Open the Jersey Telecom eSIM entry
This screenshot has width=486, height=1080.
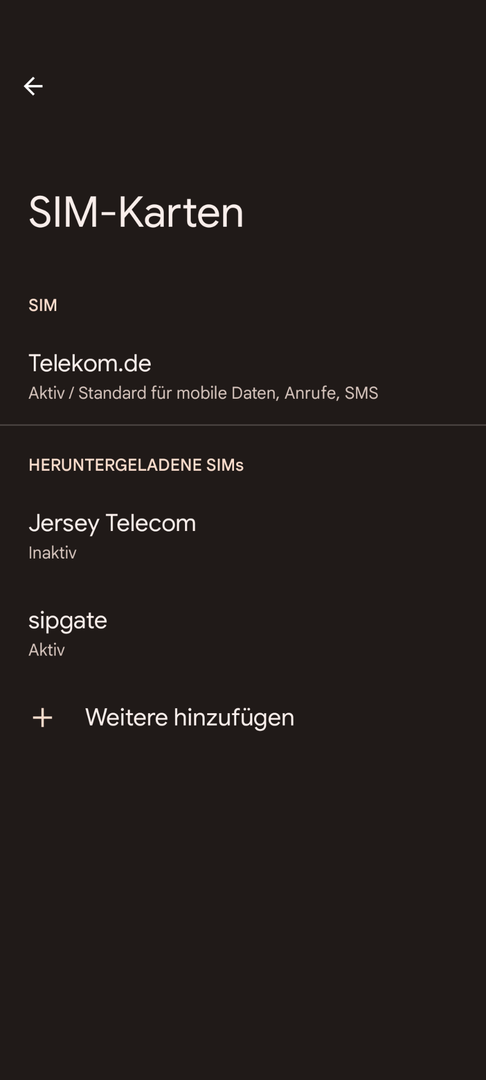click(x=243, y=536)
